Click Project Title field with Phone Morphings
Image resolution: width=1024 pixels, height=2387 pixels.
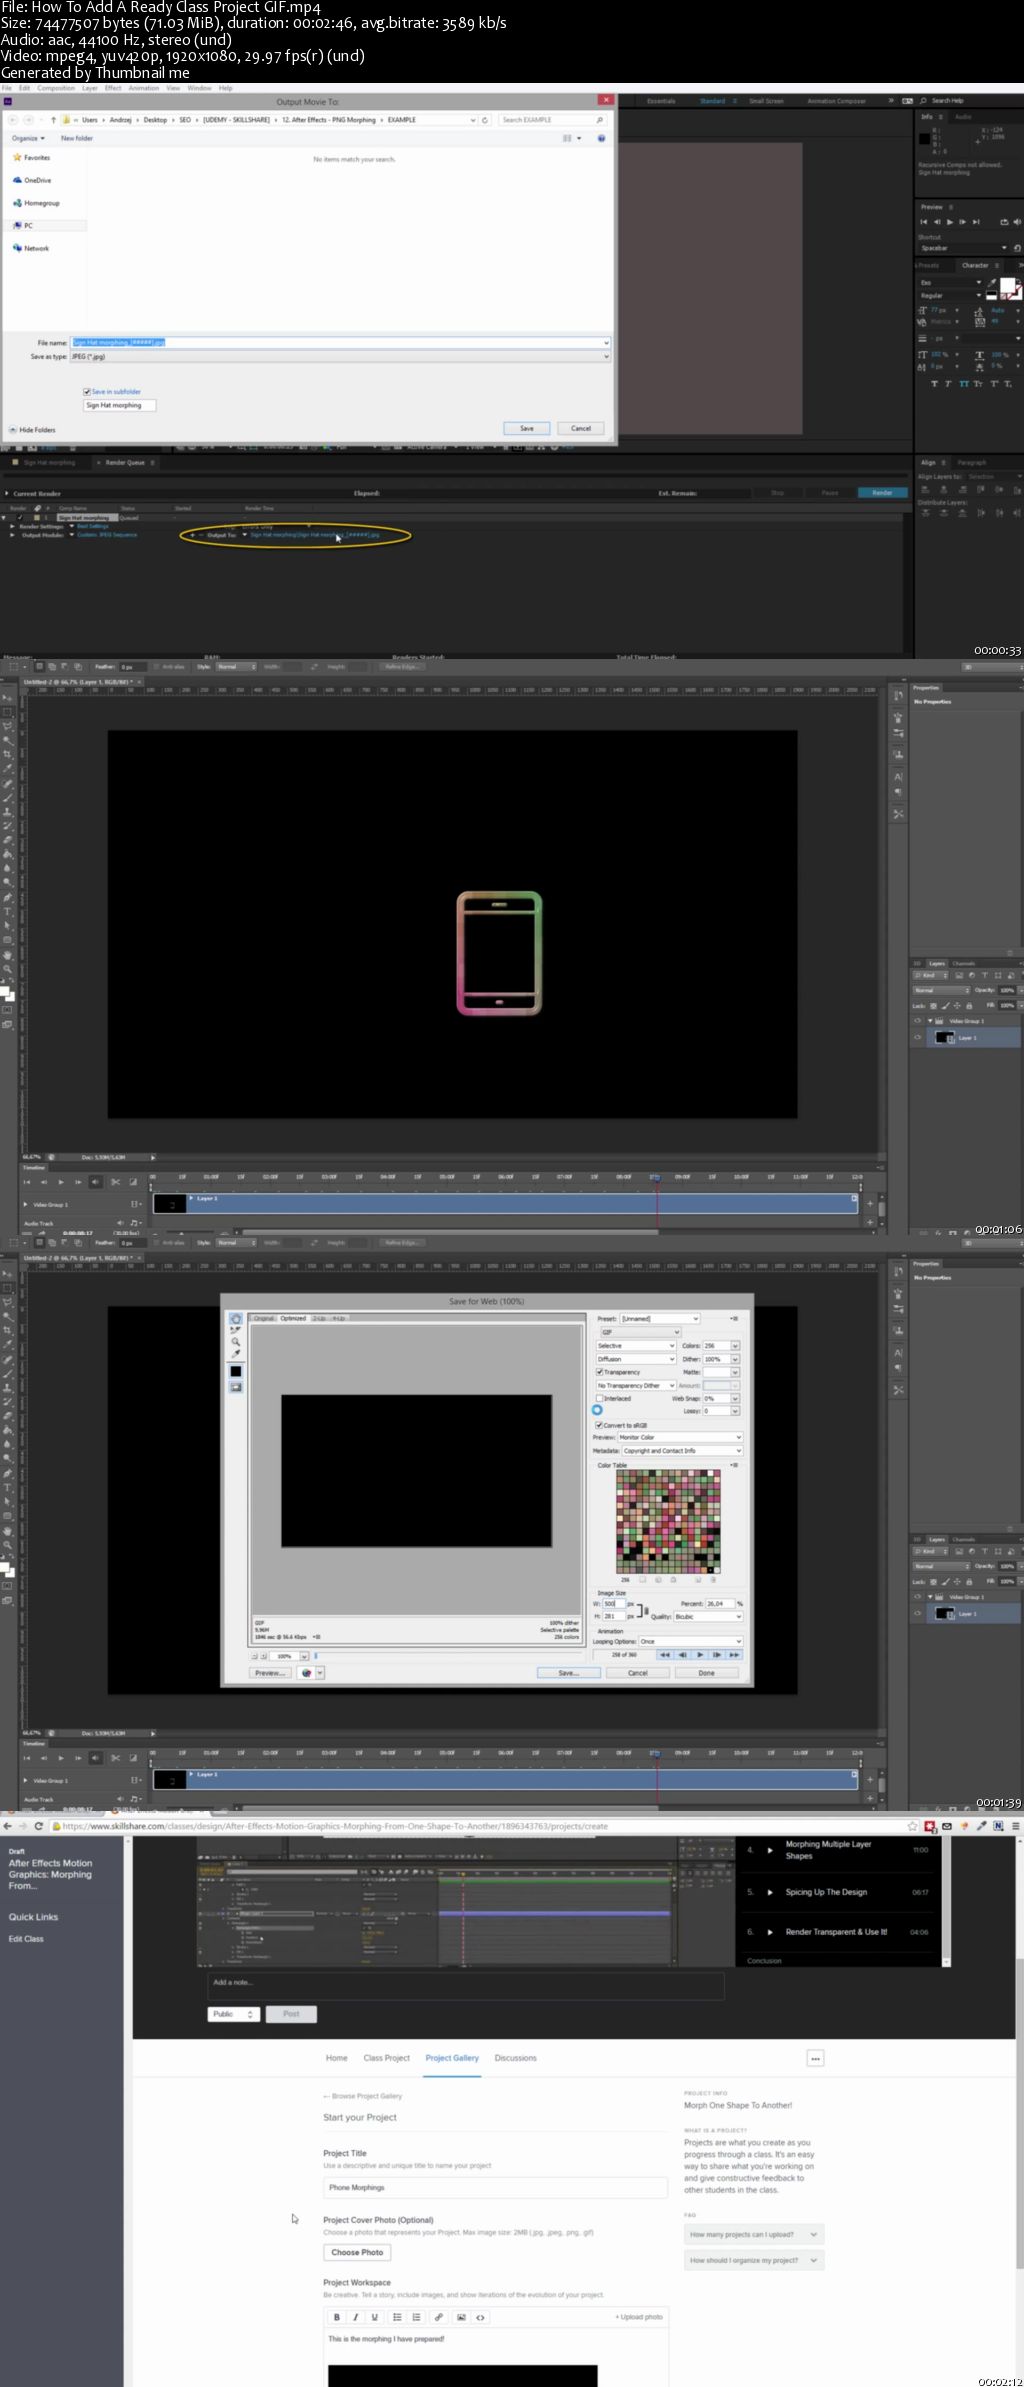click(x=495, y=2187)
